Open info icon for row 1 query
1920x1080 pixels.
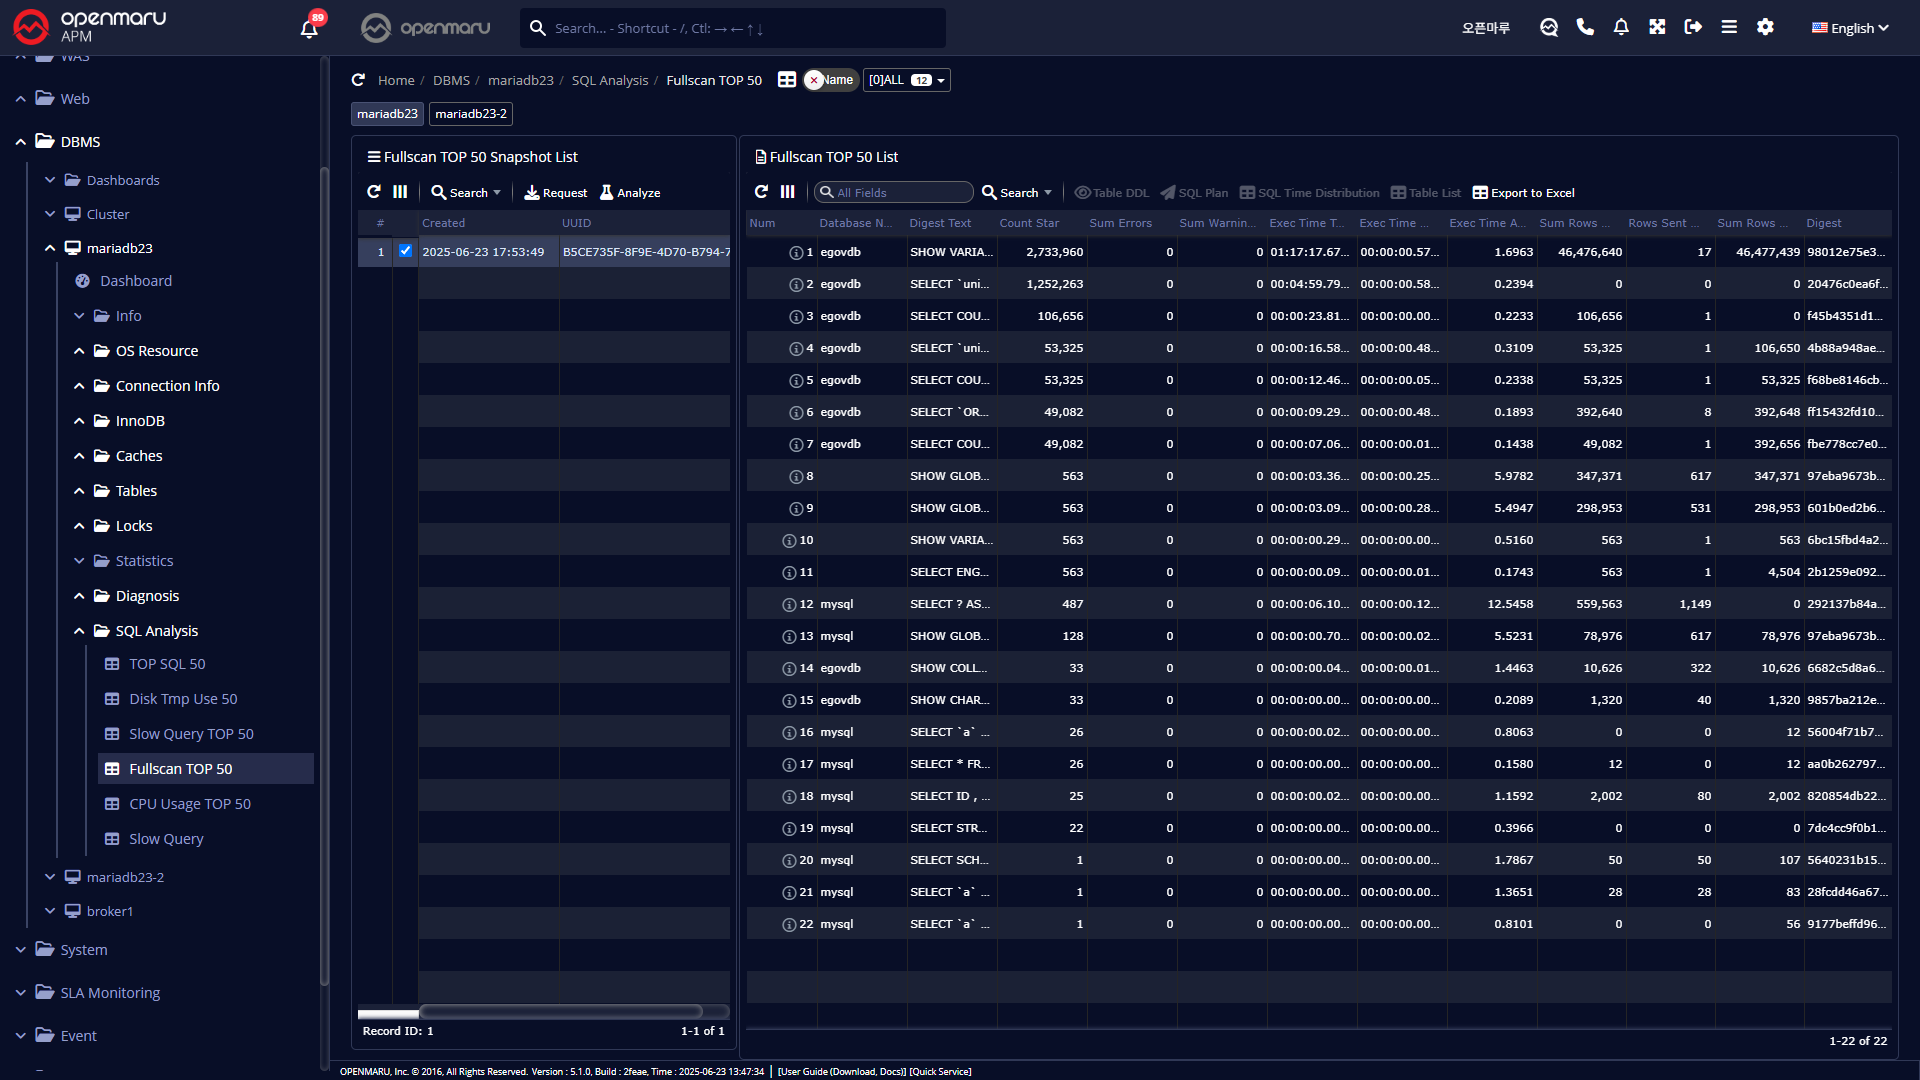[x=796, y=253]
